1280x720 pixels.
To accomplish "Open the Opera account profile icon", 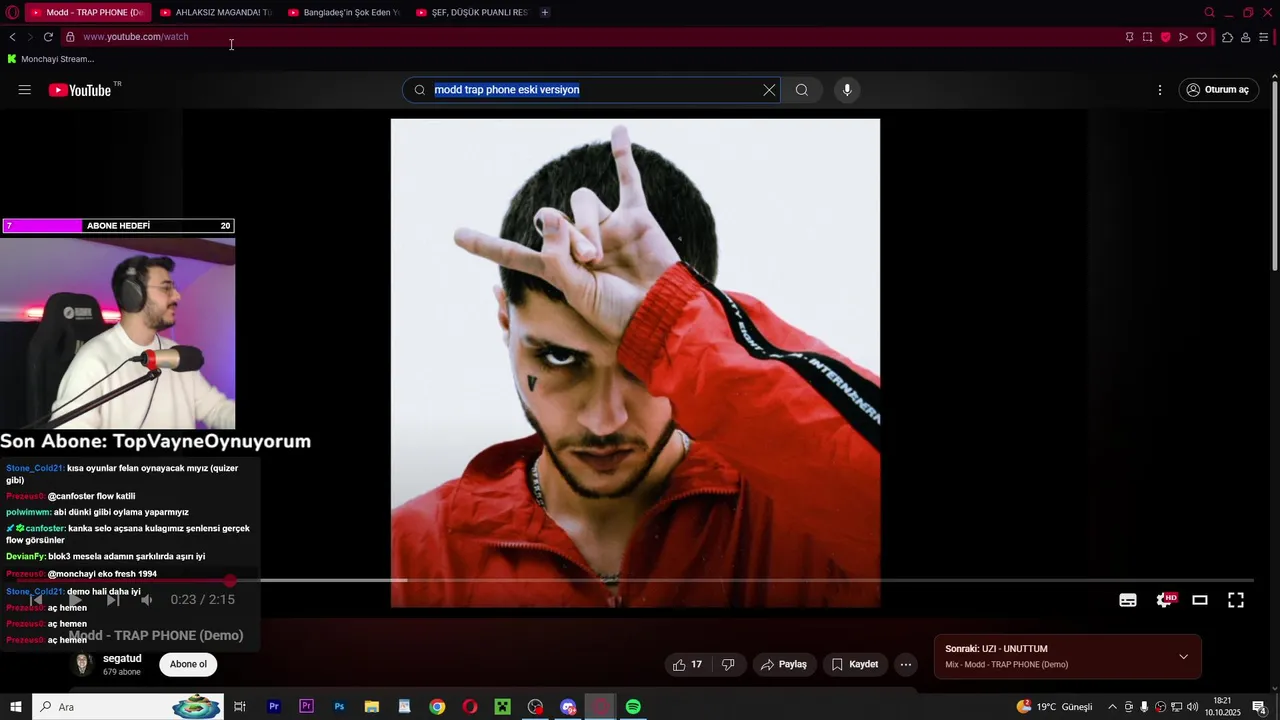I will pyautogui.click(x=1246, y=37).
